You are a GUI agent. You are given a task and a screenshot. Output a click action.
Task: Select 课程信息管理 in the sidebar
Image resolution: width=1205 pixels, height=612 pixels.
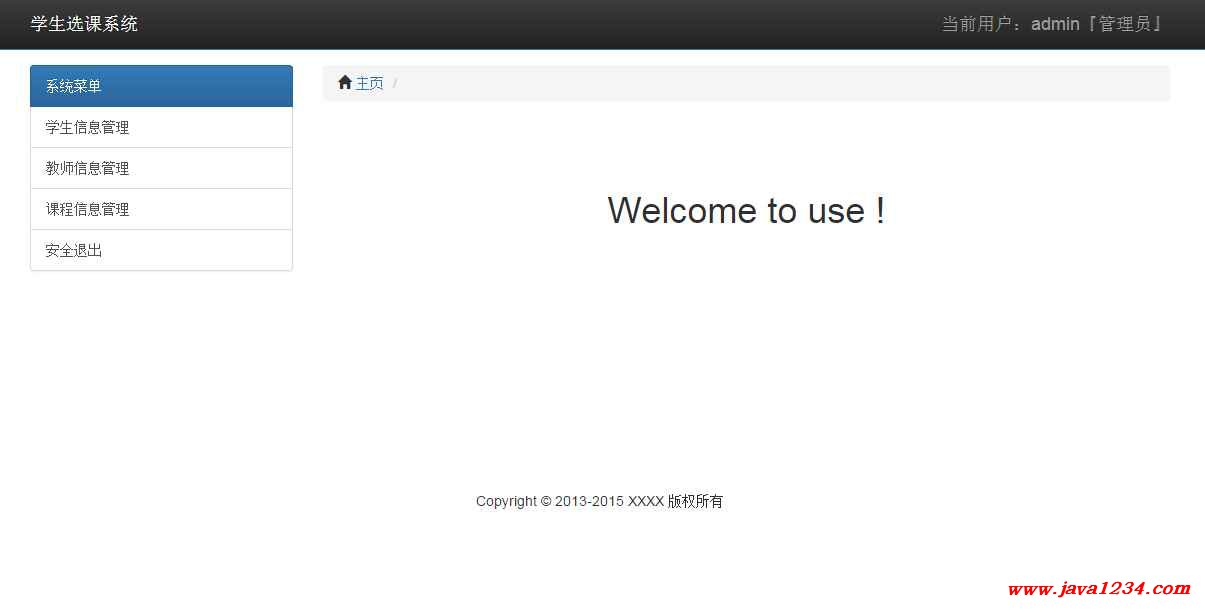161,209
